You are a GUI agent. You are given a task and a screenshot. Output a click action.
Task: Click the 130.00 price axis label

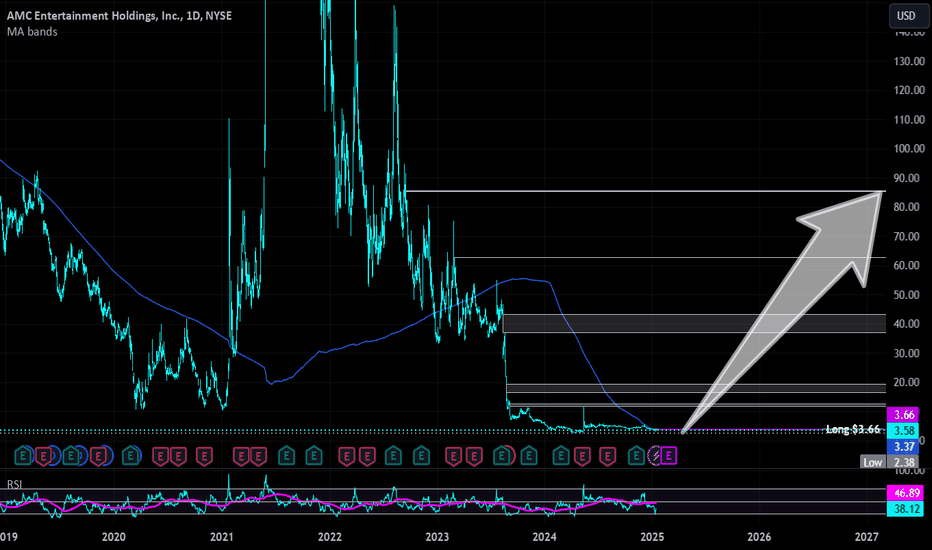tap(909, 61)
